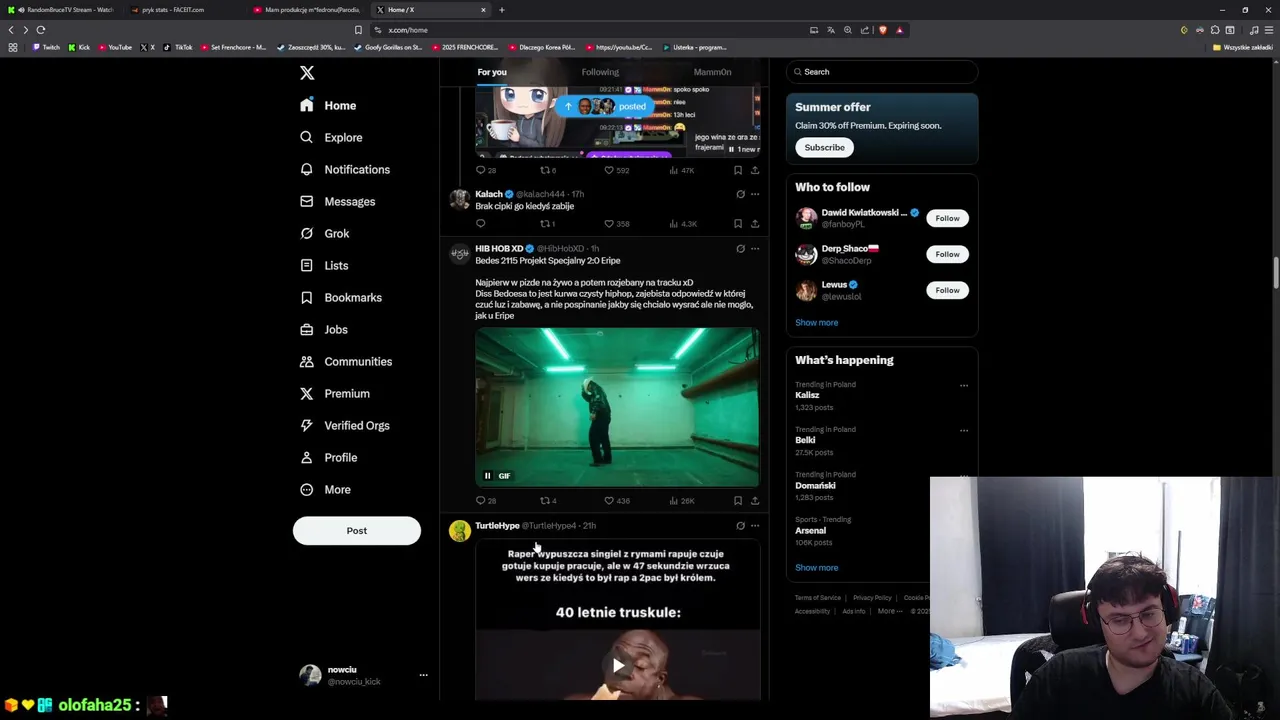Share the Kałach post

[755, 224]
